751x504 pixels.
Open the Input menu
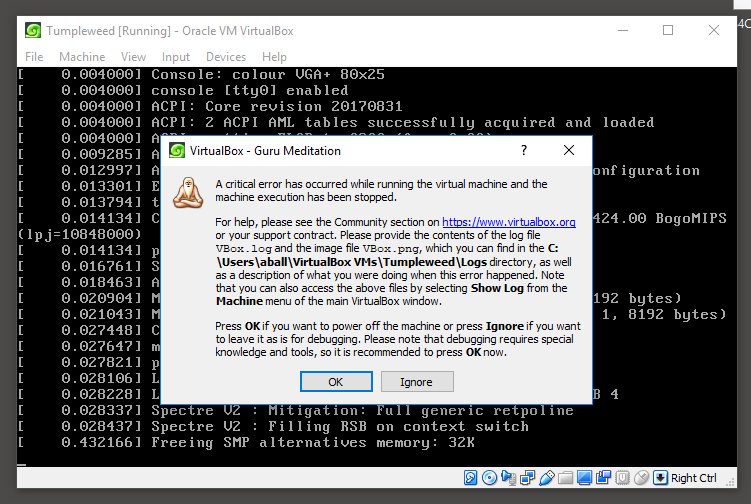176,57
